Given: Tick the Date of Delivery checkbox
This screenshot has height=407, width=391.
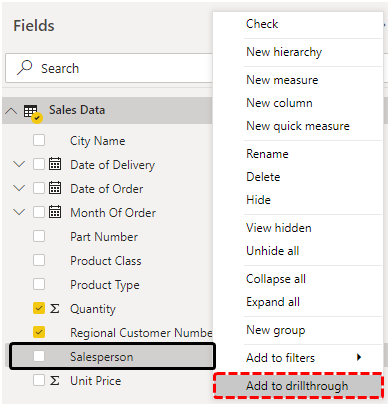Looking at the screenshot, I should (39, 164).
